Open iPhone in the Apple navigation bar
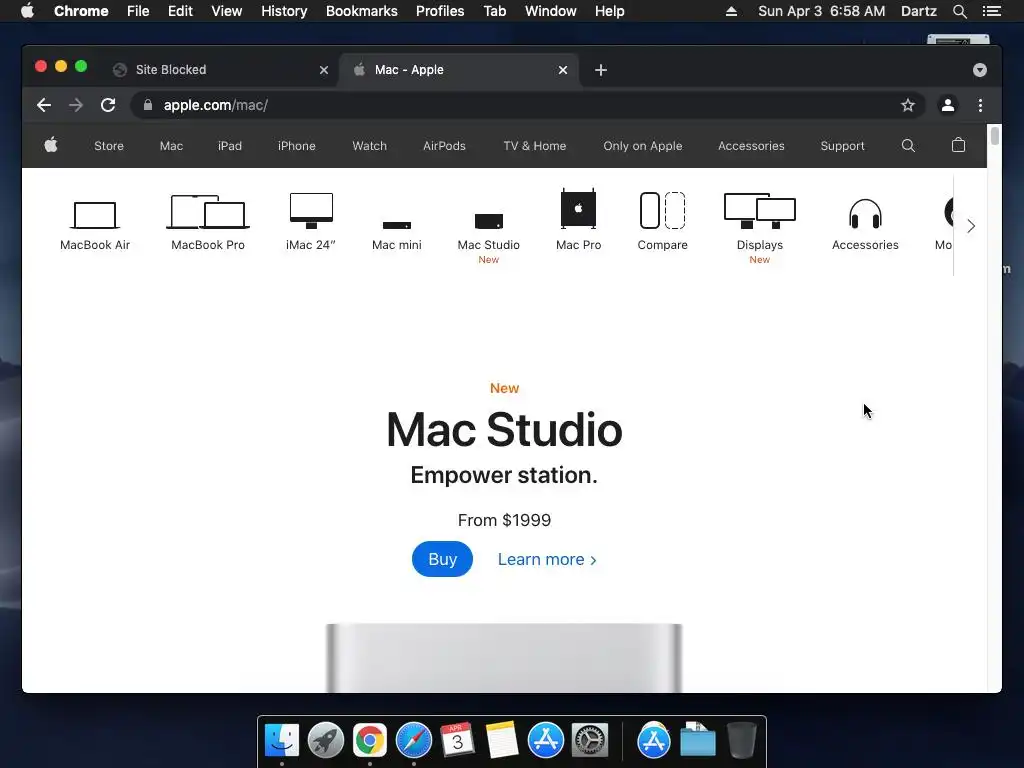The width and height of the screenshot is (1024, 768). (296, 146)
